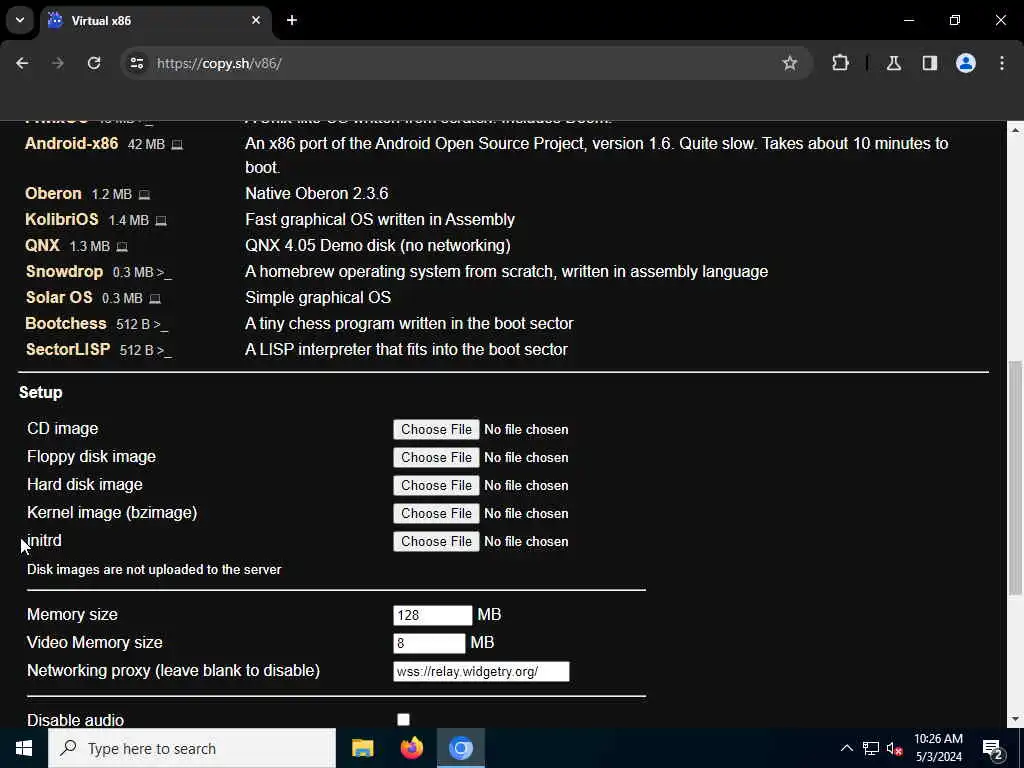This screenshot has width=1024, height=768.
Task: Launch the Oberon image
Action: 54,193
